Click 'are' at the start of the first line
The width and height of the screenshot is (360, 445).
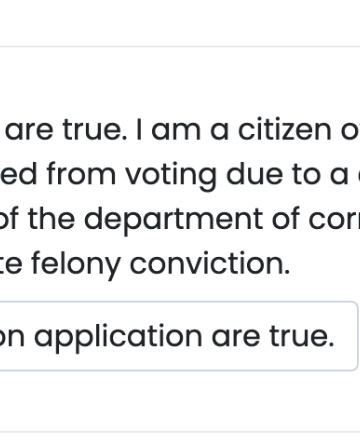[29, 132]
